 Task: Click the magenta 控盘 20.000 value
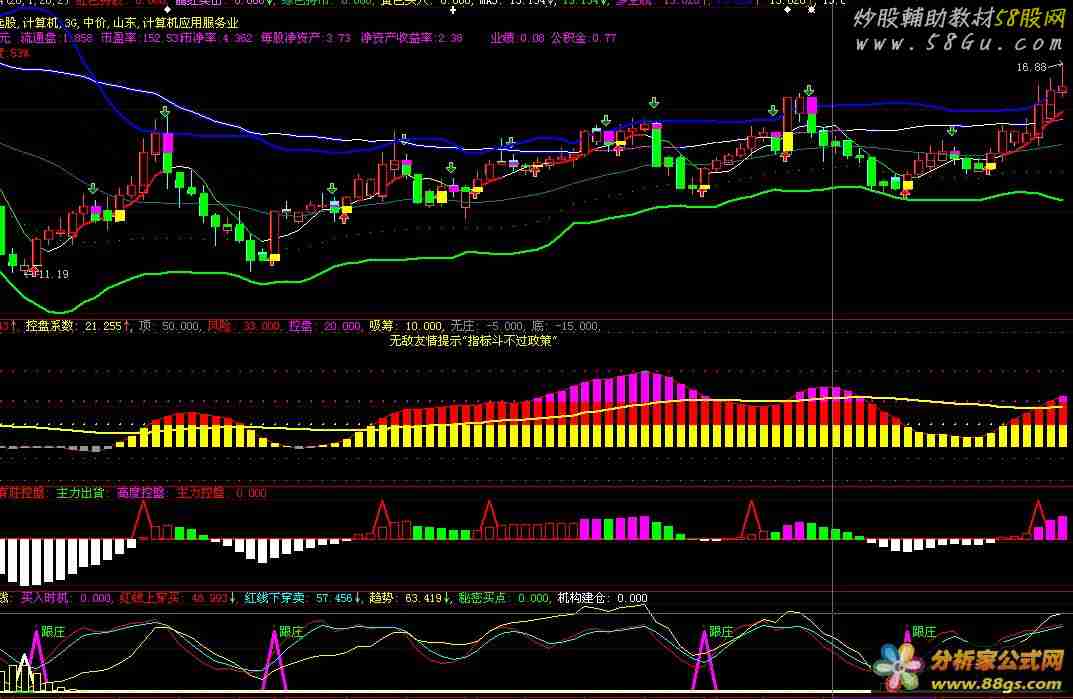[x=325, y=327]
